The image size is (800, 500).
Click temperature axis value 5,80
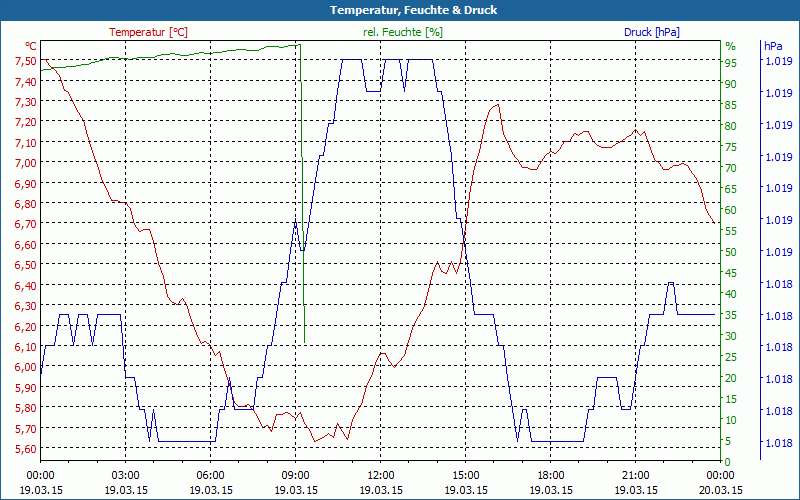click(26, 408)
